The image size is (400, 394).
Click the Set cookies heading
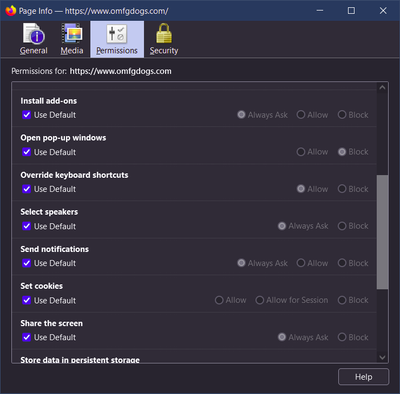coord(42,286)
